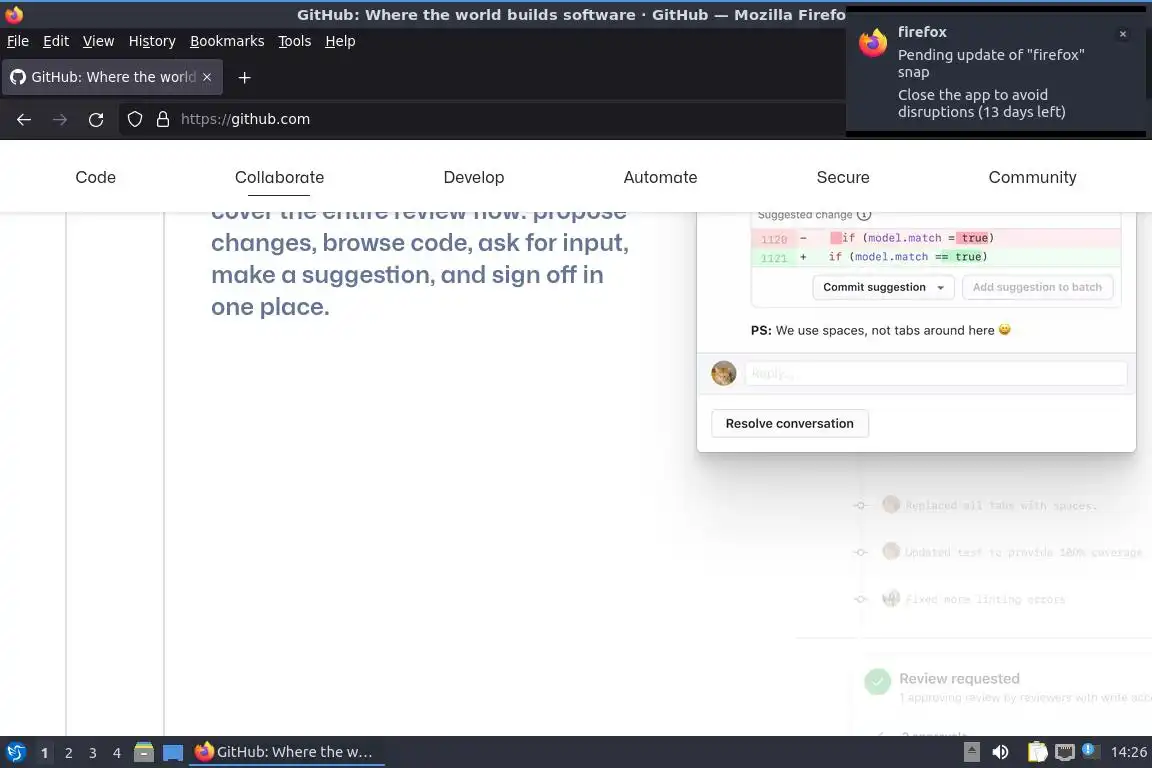1152x768 pixels.
Task: Close the GitHub tab
Action: (207, 77)
